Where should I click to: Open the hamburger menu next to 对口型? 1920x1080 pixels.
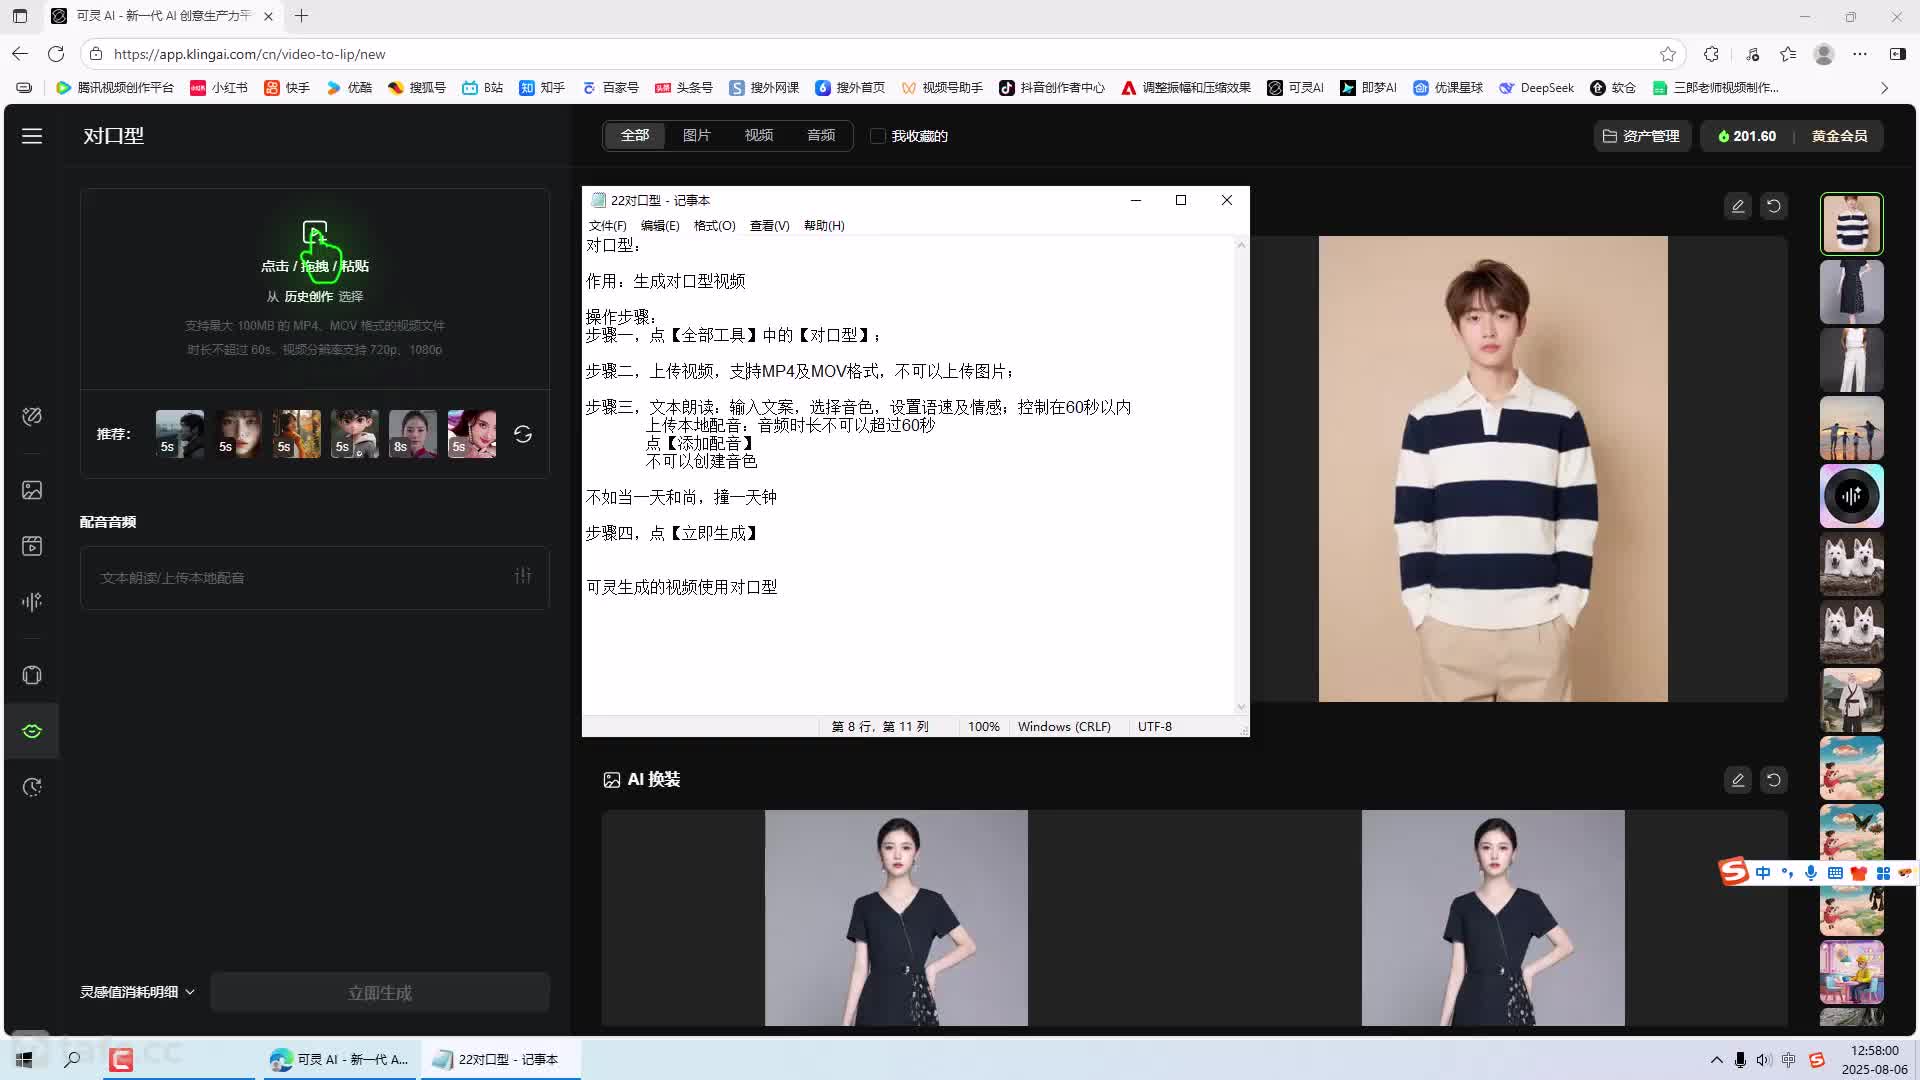point(32,136)
